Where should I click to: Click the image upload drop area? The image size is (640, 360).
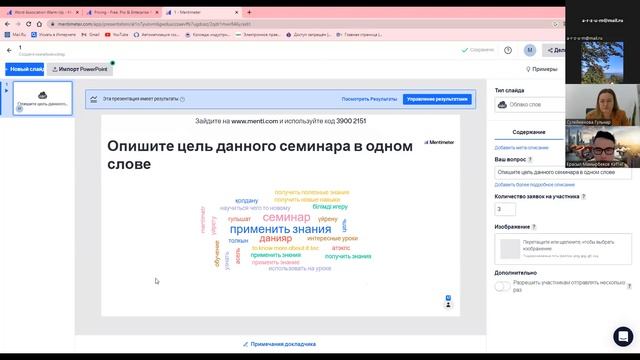click(563, 249)
